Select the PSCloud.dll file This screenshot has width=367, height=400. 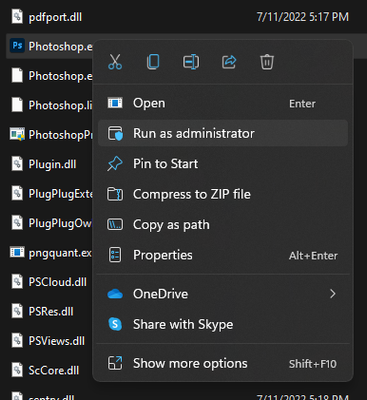pyautogui.click(x=57, y=282)
